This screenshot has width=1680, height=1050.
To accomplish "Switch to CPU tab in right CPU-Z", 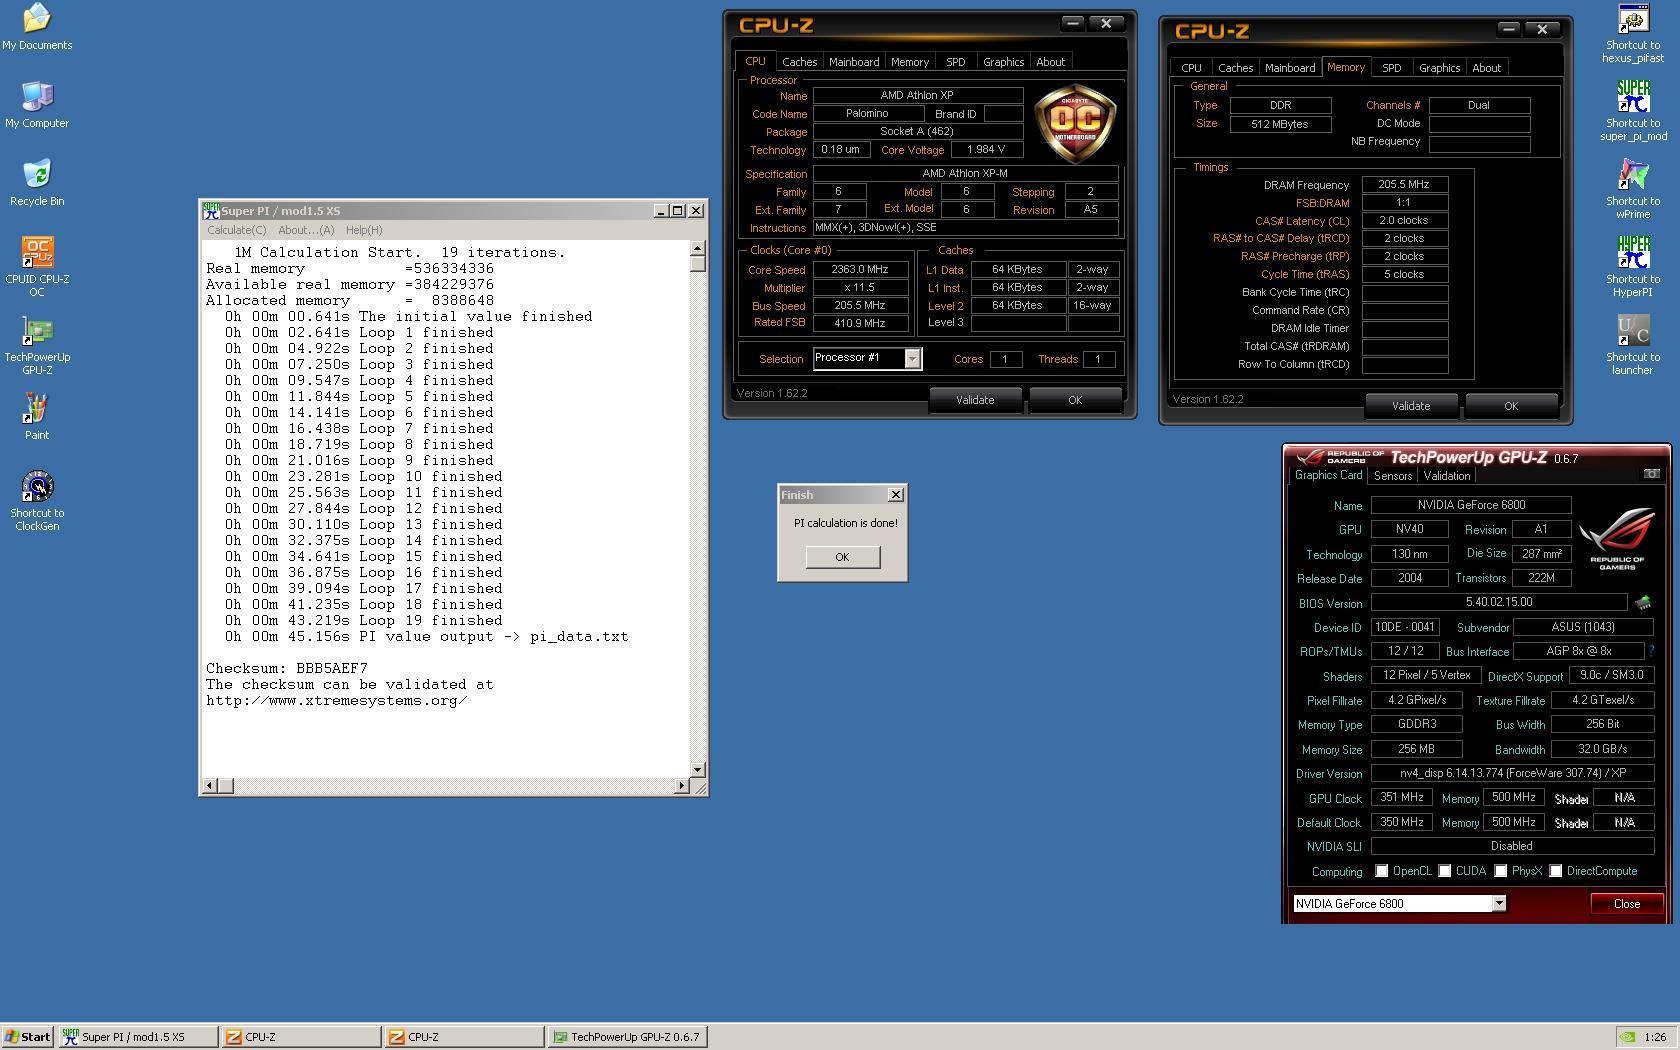I will (x=1191, y=68).
